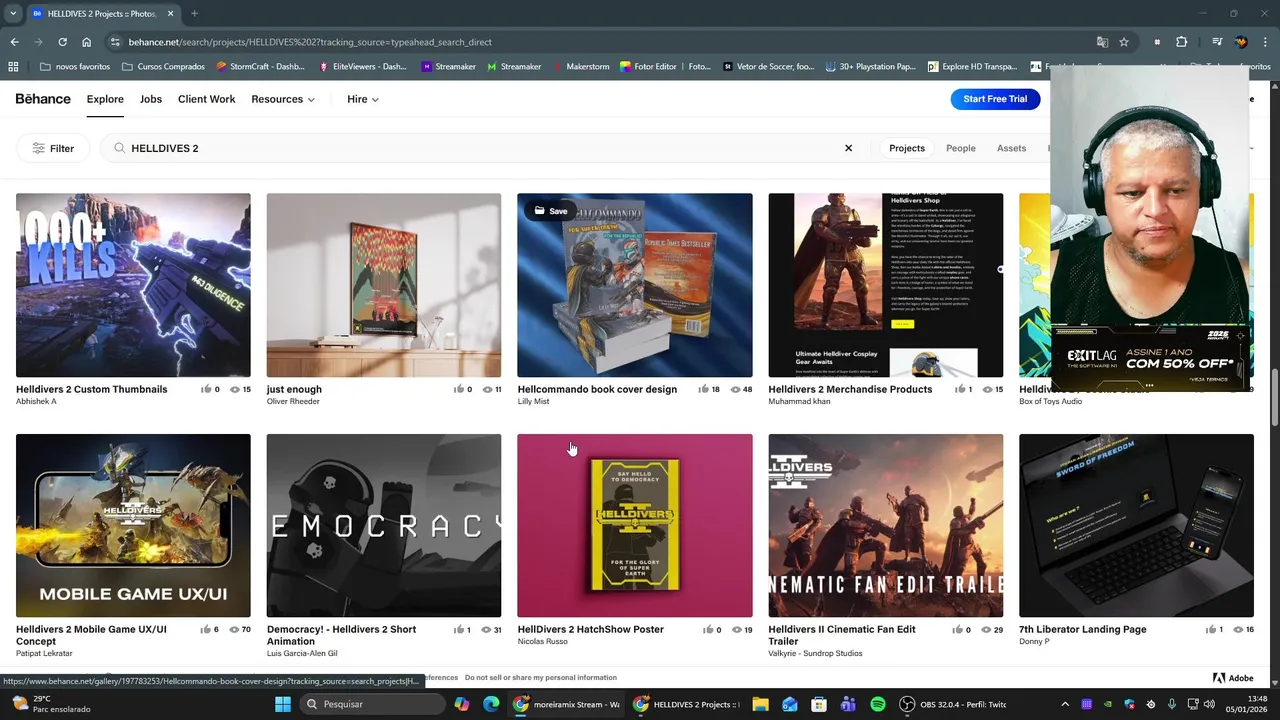Switch to the Assets tab
This screenshot has width=1280, height=720.
click(x=1011, y=148)
